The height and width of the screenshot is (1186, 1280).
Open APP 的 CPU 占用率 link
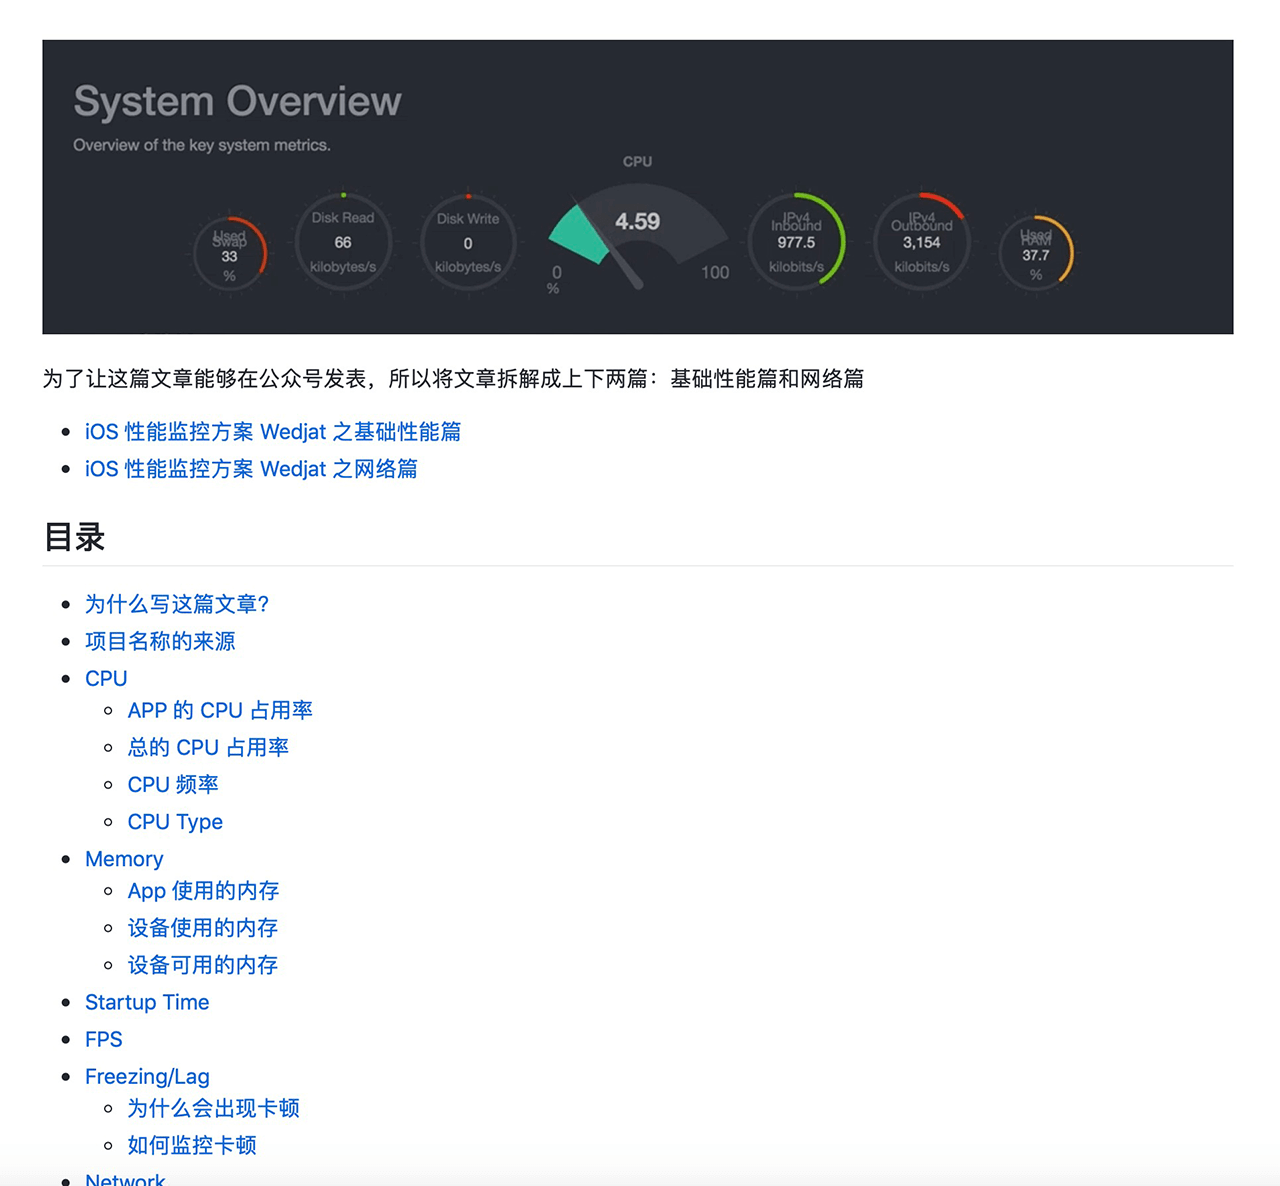tap(220, 710)
